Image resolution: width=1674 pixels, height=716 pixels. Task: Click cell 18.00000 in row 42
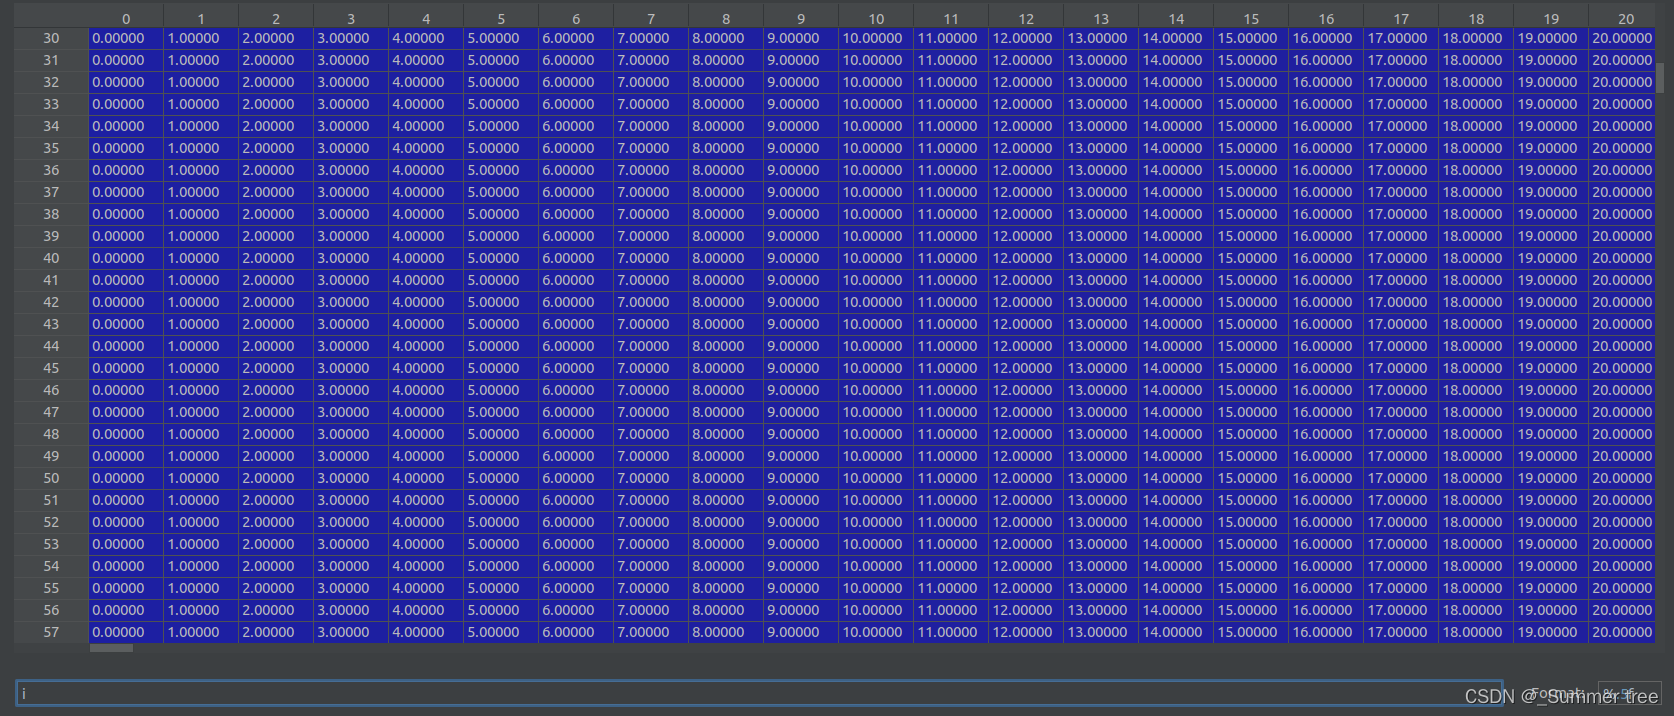(x=1476, y=302)
